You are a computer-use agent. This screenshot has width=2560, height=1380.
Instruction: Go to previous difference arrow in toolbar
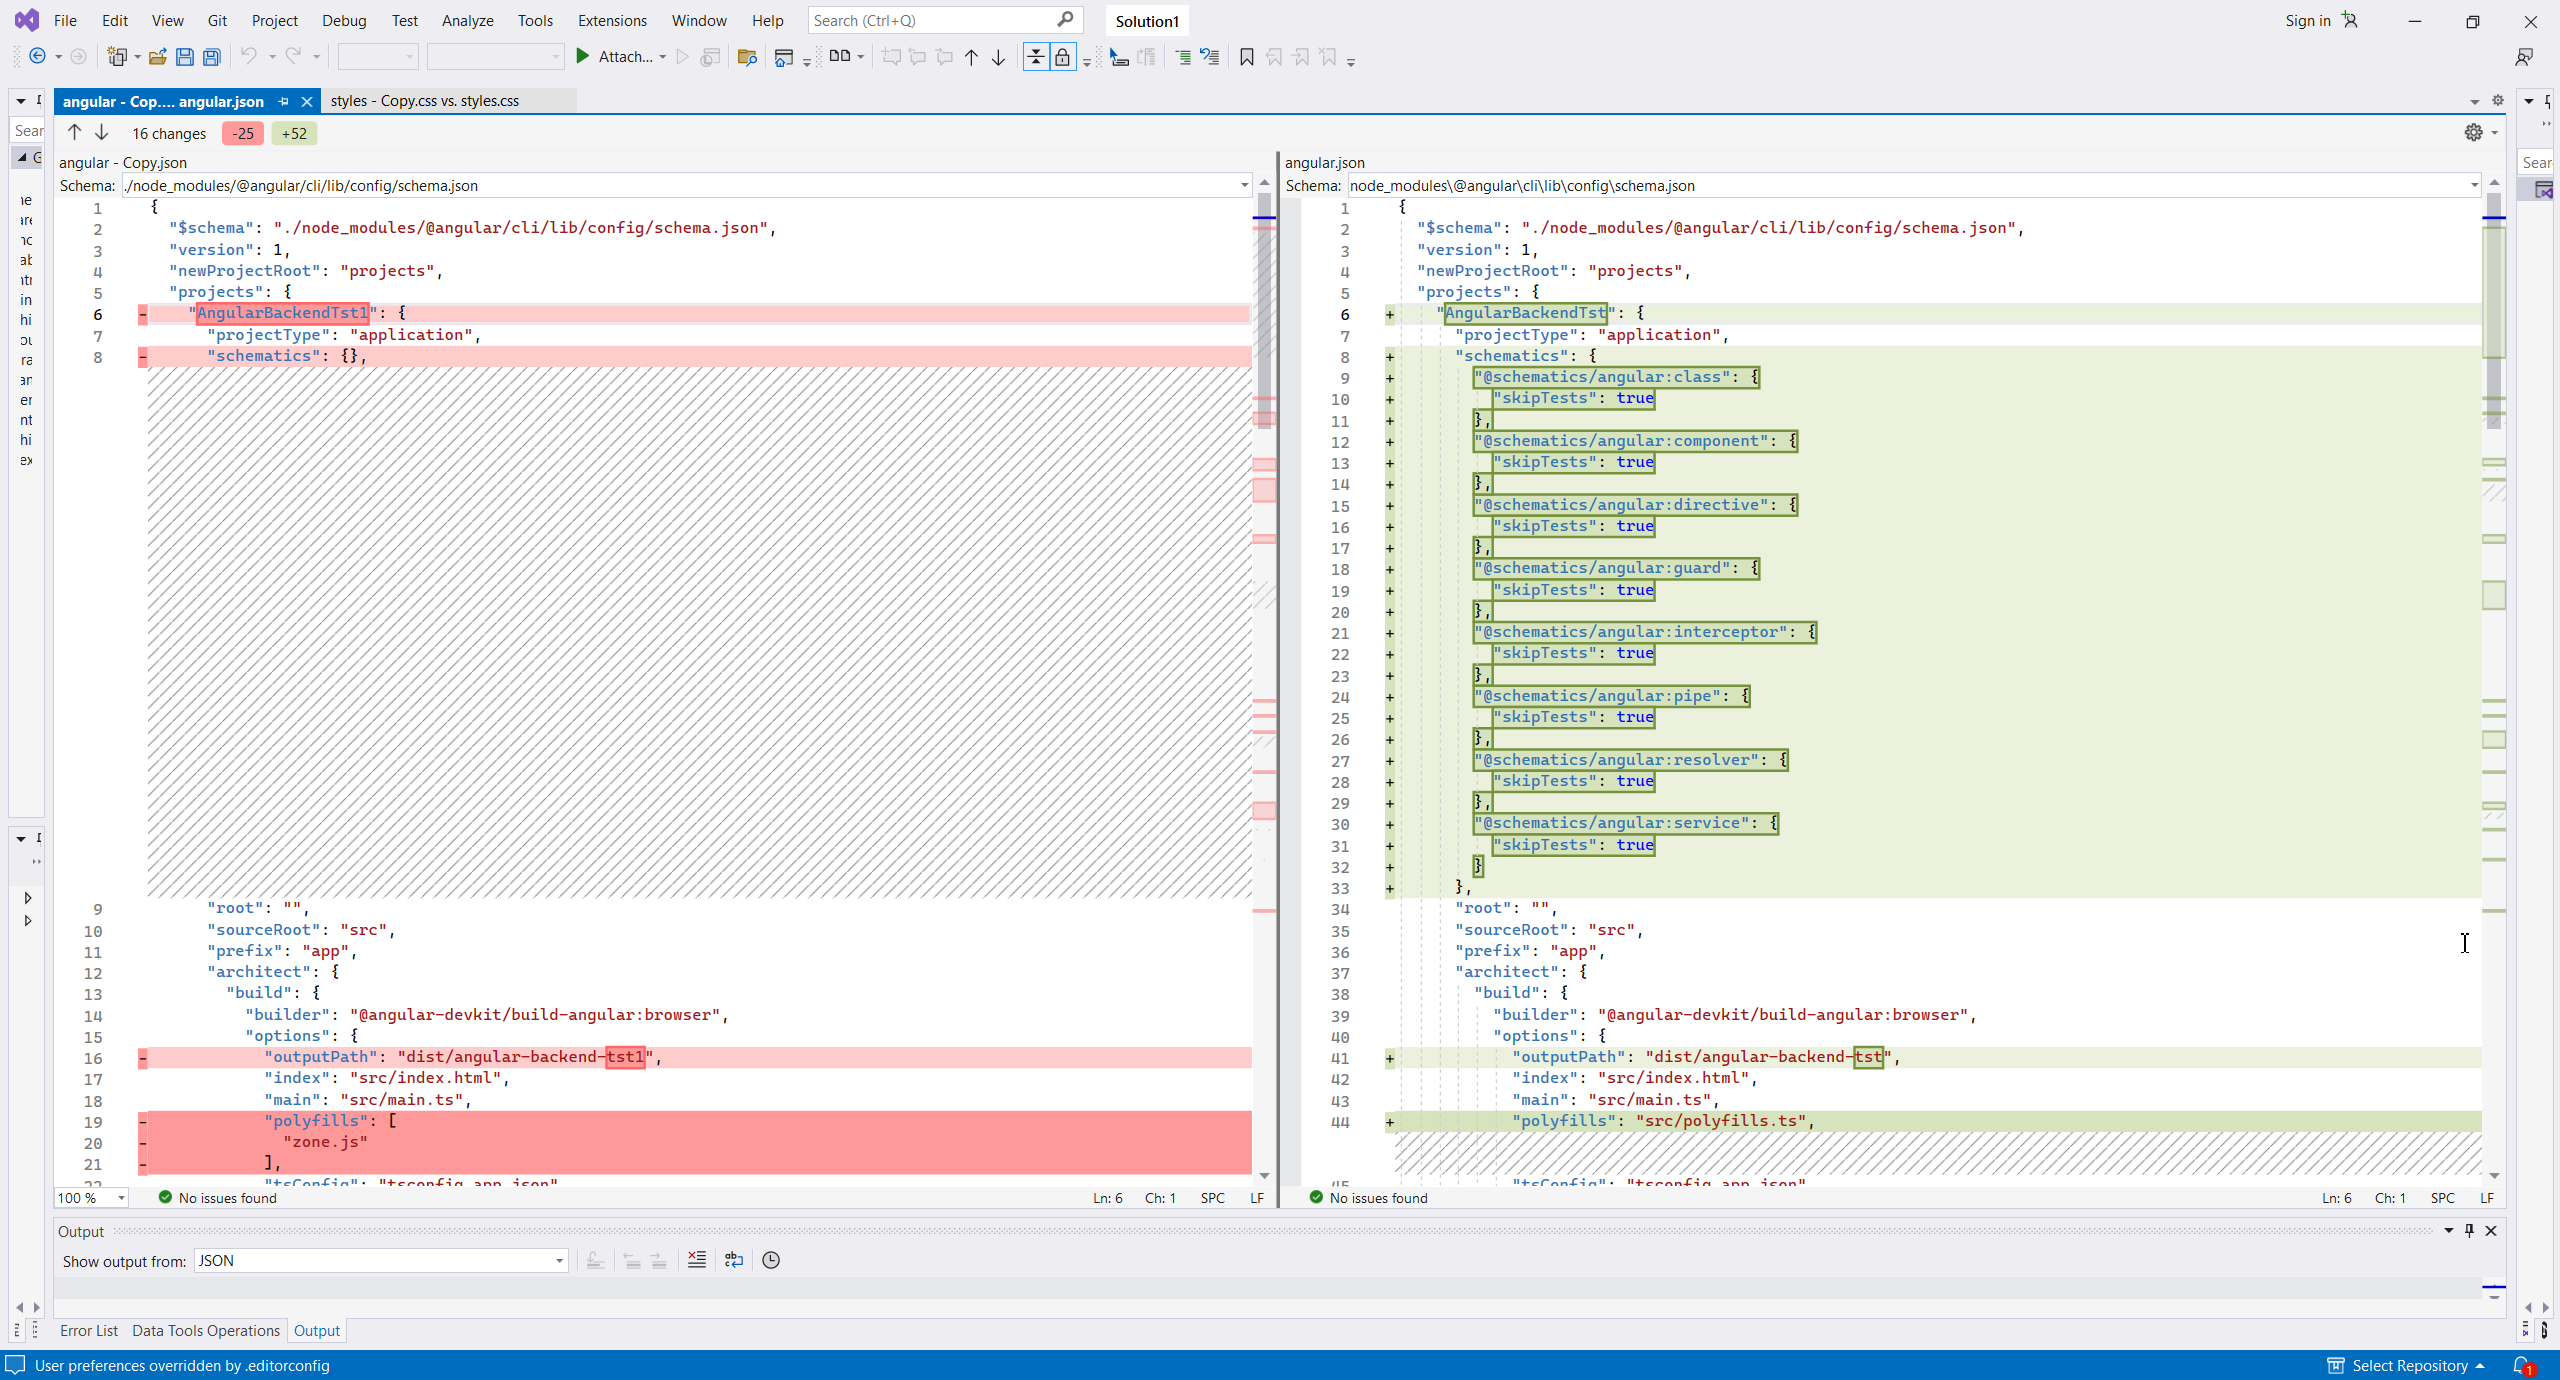971,57
